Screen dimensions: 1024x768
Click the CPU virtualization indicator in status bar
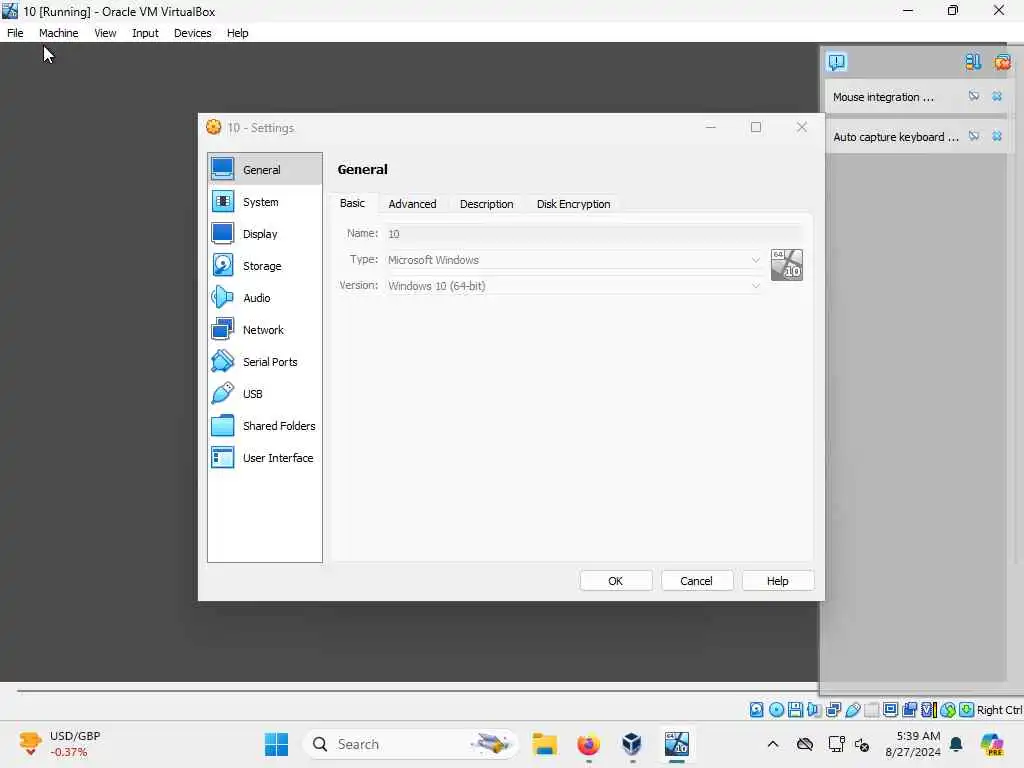(x=929, y=710)
